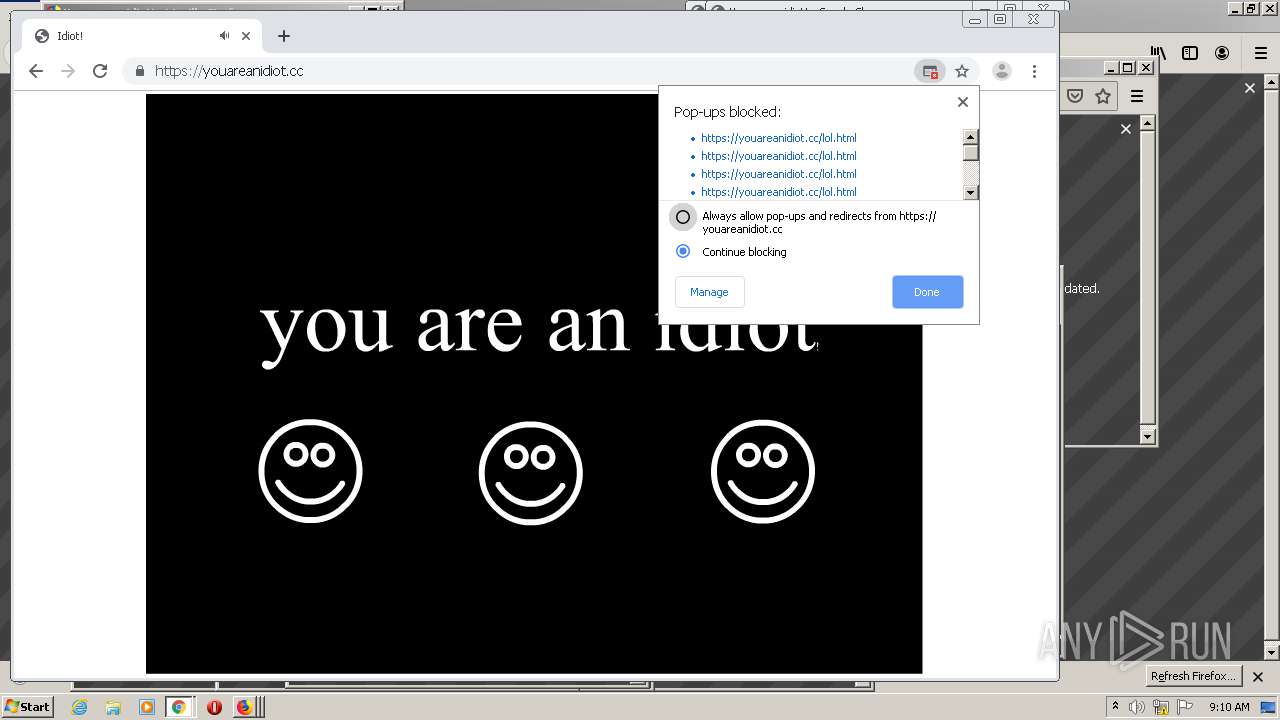Open network status tray icon
This screenshot has height=720, width=1280.
coord(1161,707)
